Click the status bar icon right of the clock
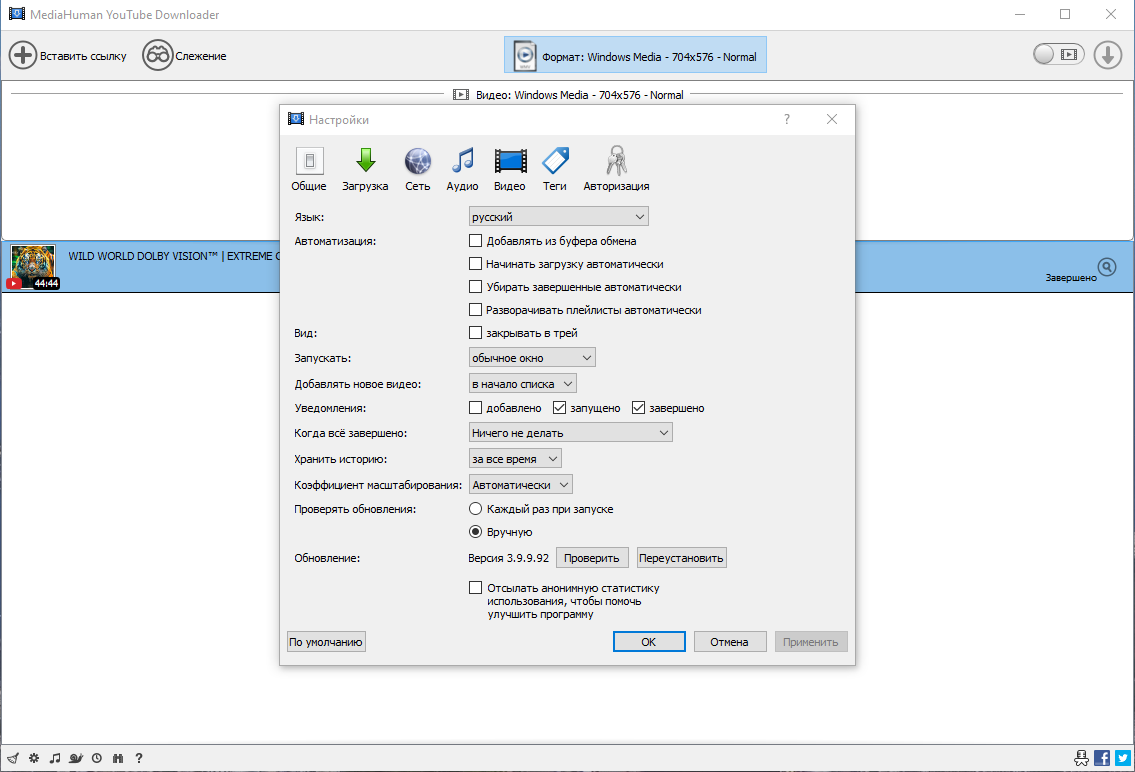Viewport: 1135px width, 772px height. (x=118, y=758)
